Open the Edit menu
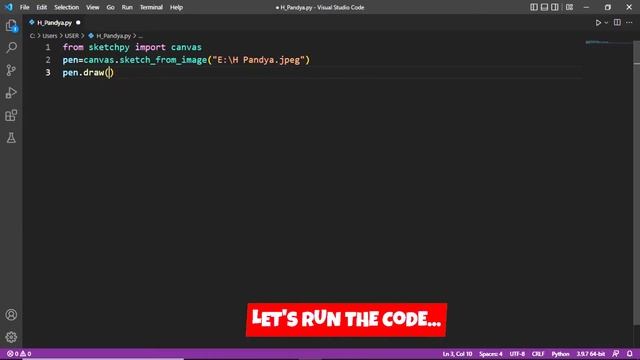 coord(42,7)
